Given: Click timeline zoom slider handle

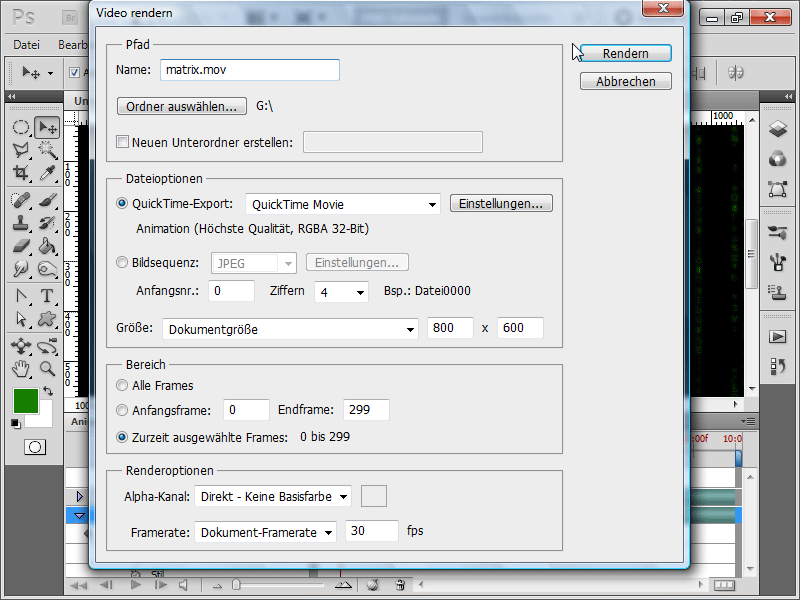Looking at the screenshot, I should pos(236,584).
